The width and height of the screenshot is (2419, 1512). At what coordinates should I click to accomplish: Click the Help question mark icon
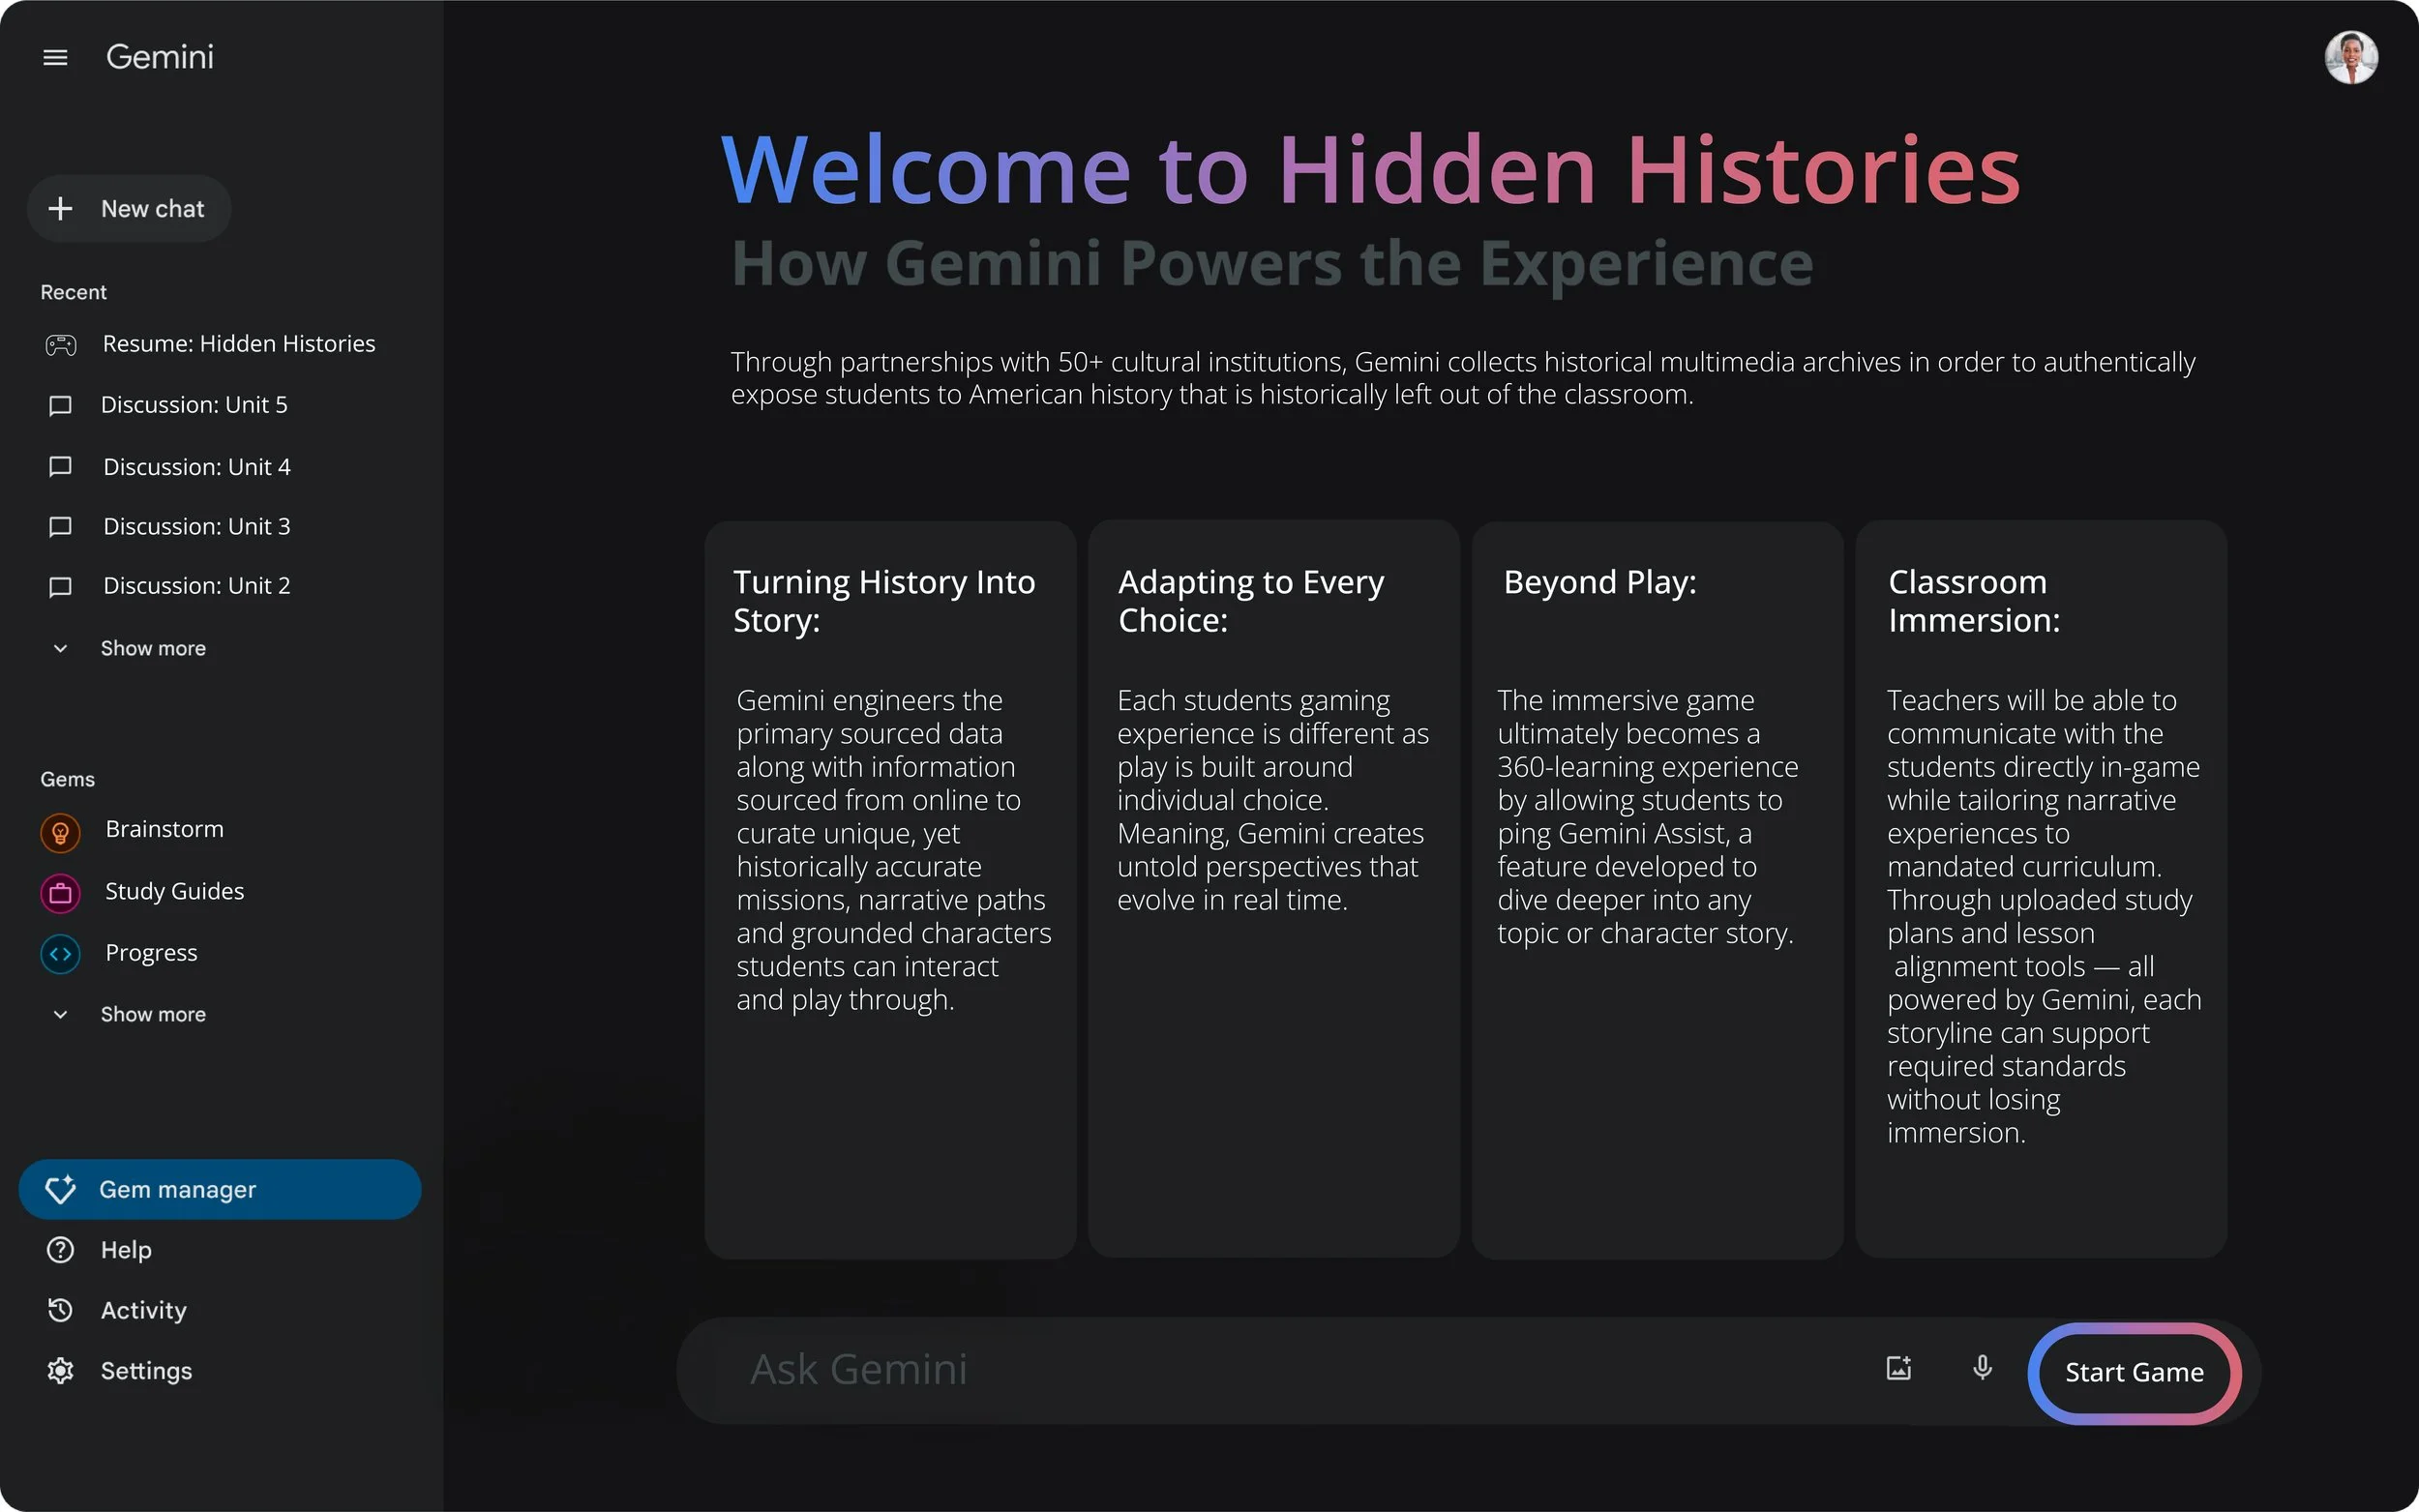(60, 1250)
